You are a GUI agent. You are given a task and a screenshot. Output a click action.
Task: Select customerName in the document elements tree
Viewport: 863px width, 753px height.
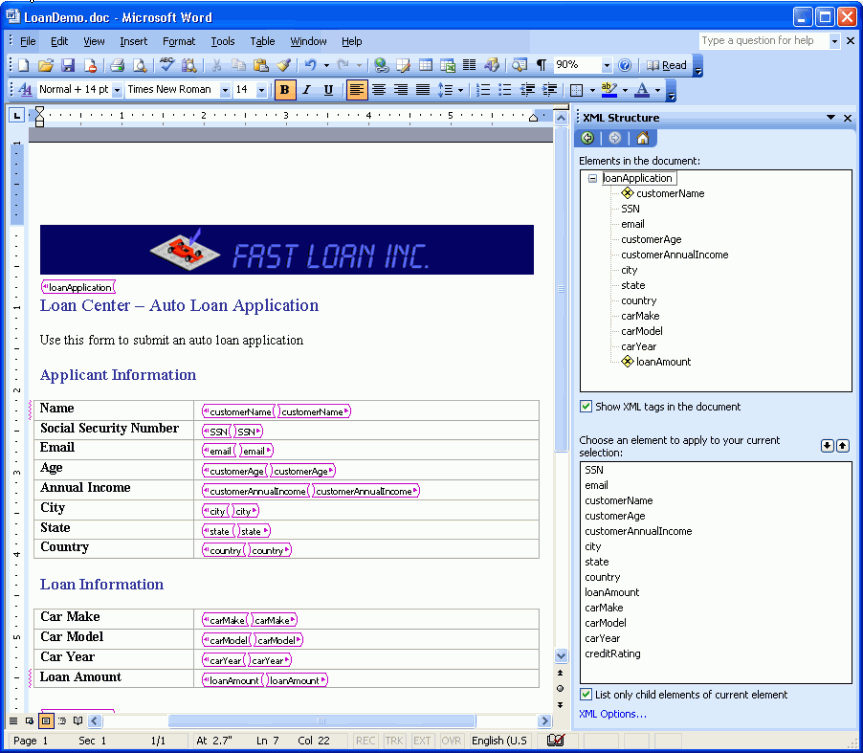click(x=670, y=193)
